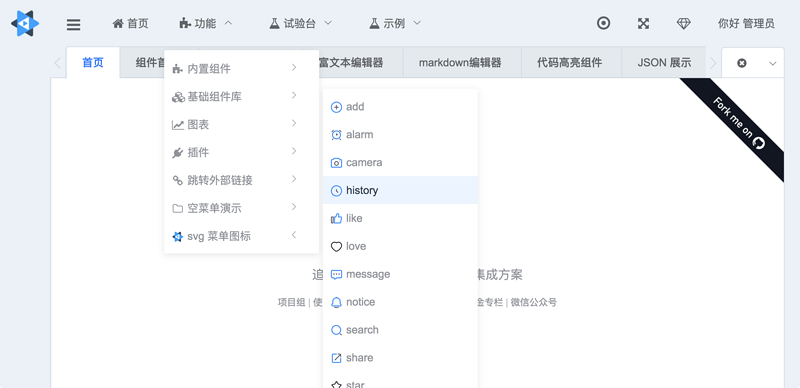Select the search submenu item
Viewport: 800px width, 388px height.
pos(400,330)
